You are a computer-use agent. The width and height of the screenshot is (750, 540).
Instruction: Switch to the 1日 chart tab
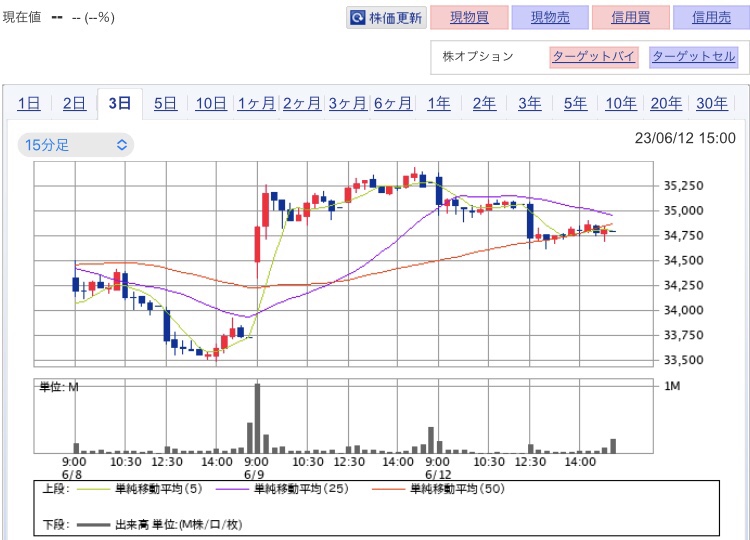tap(29, 103)
